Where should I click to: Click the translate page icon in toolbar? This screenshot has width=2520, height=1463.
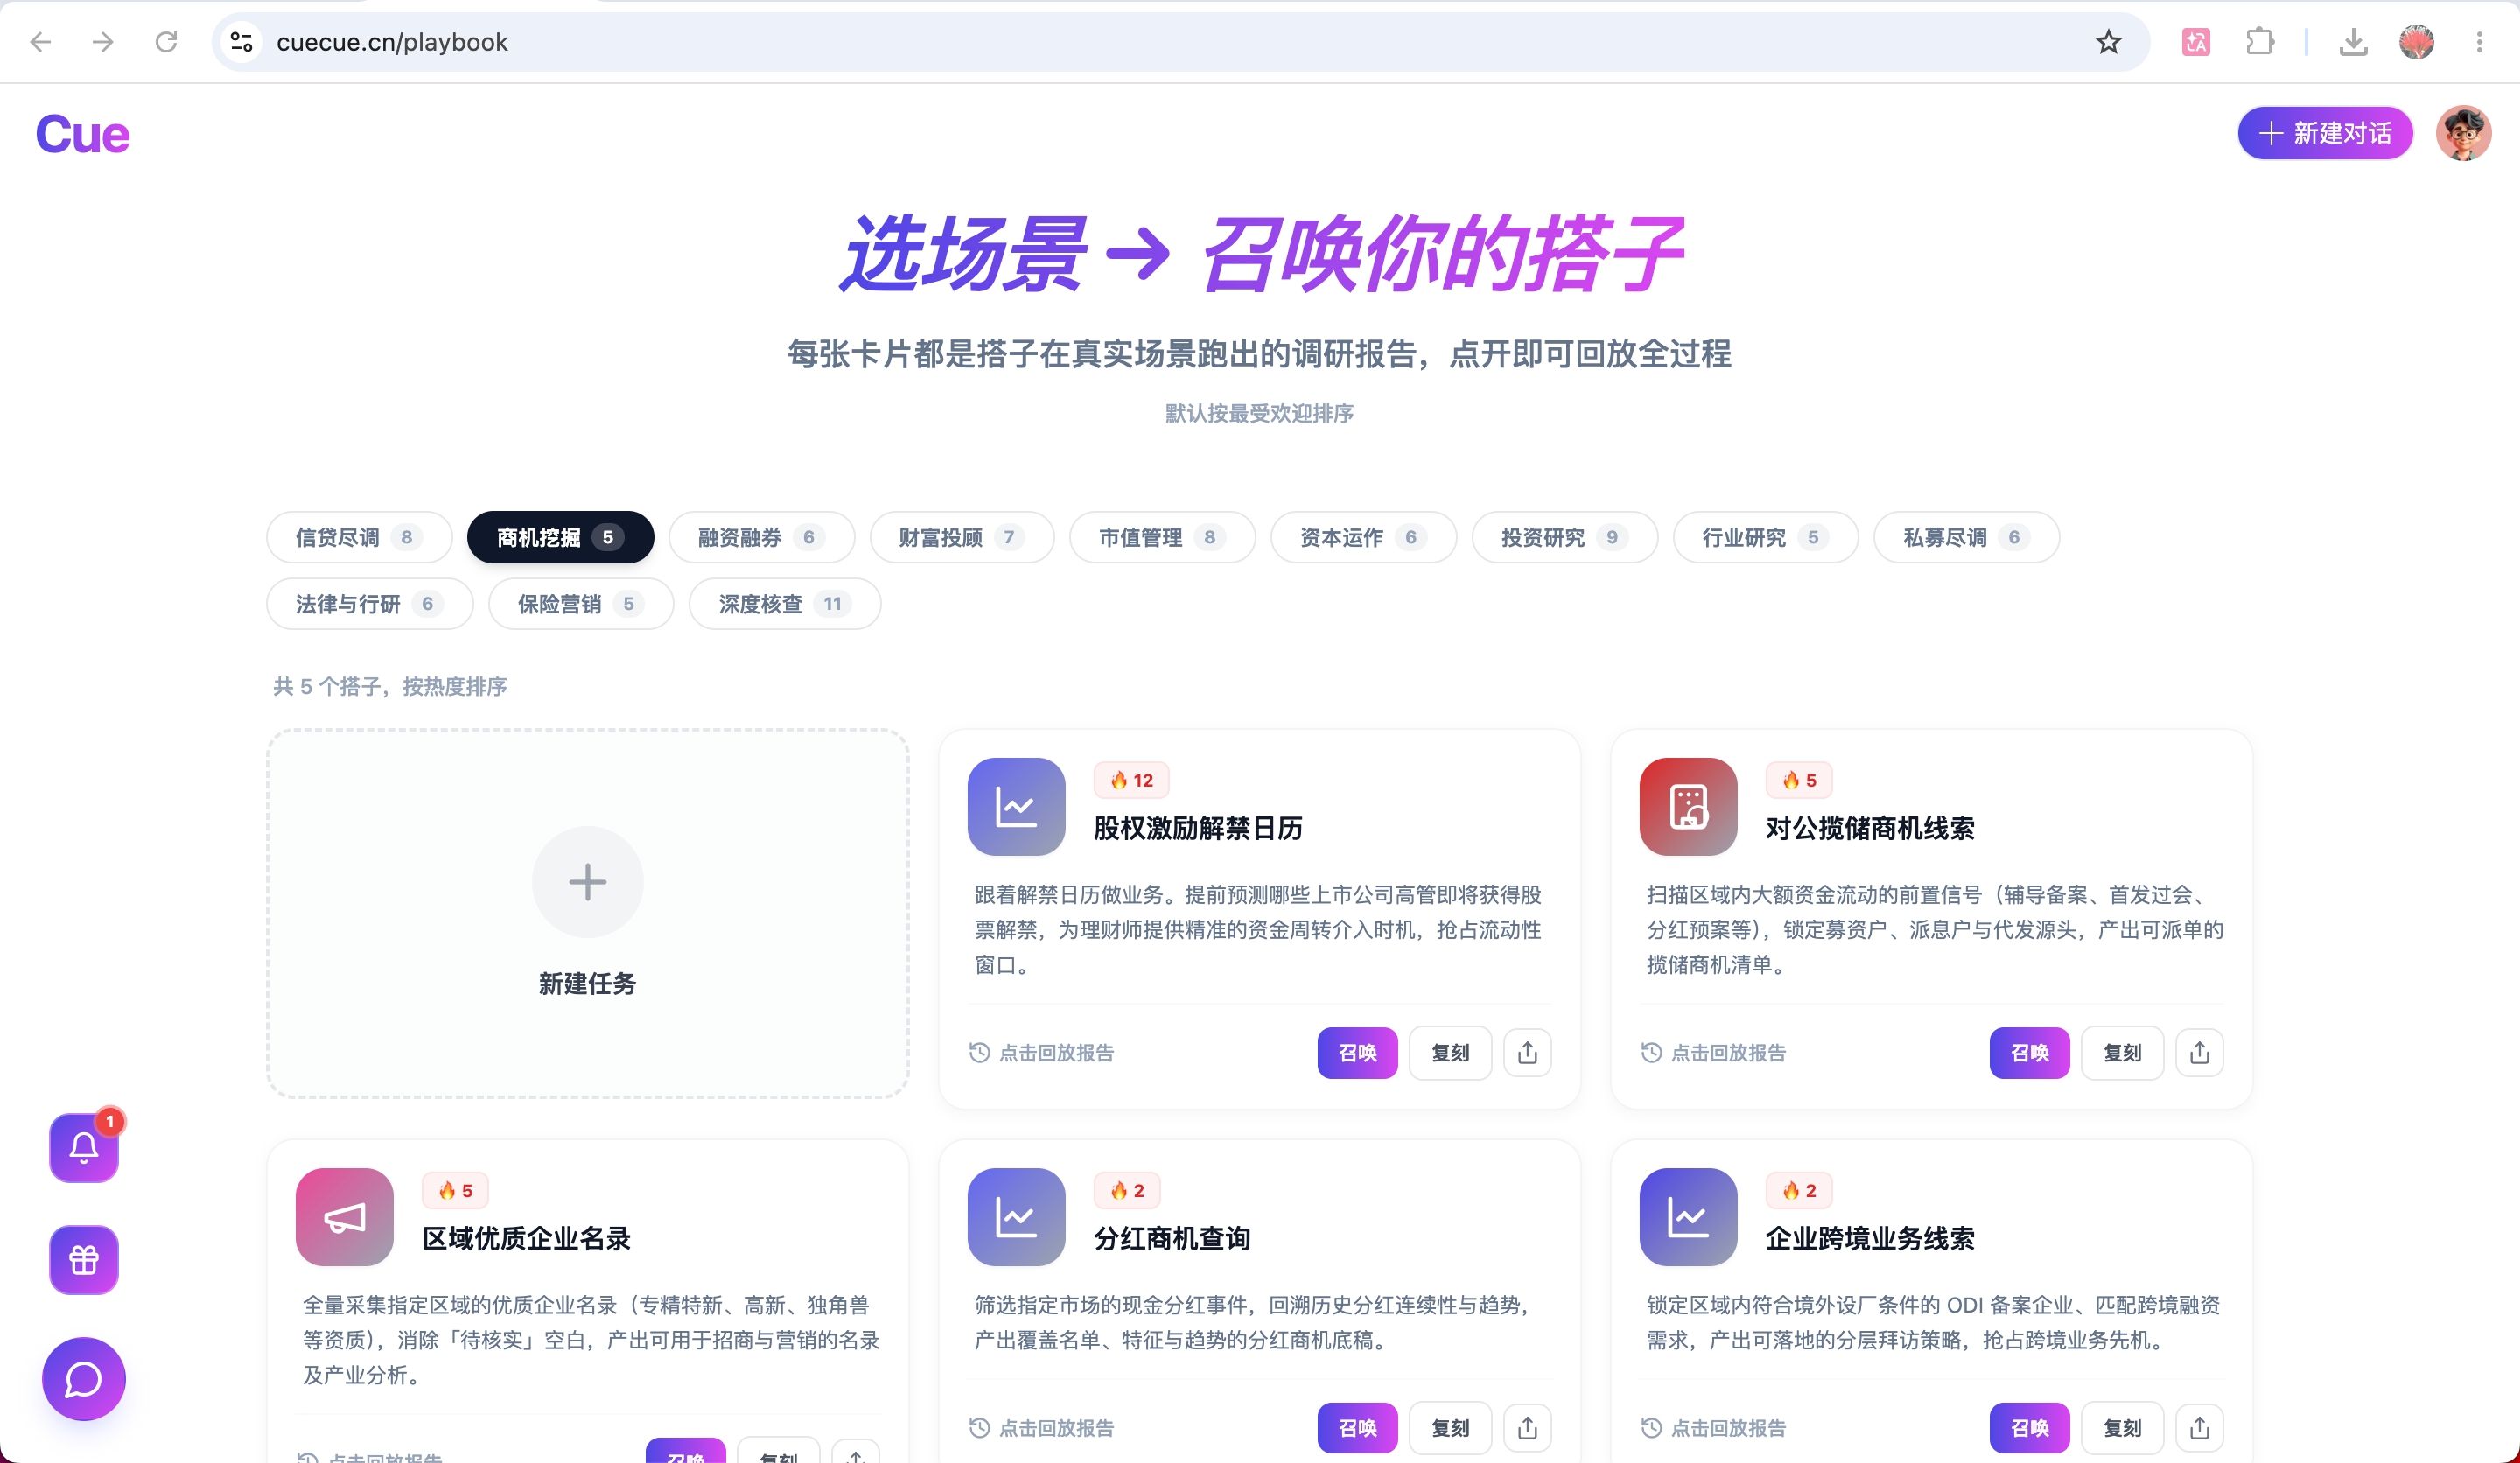point(2195,42)
